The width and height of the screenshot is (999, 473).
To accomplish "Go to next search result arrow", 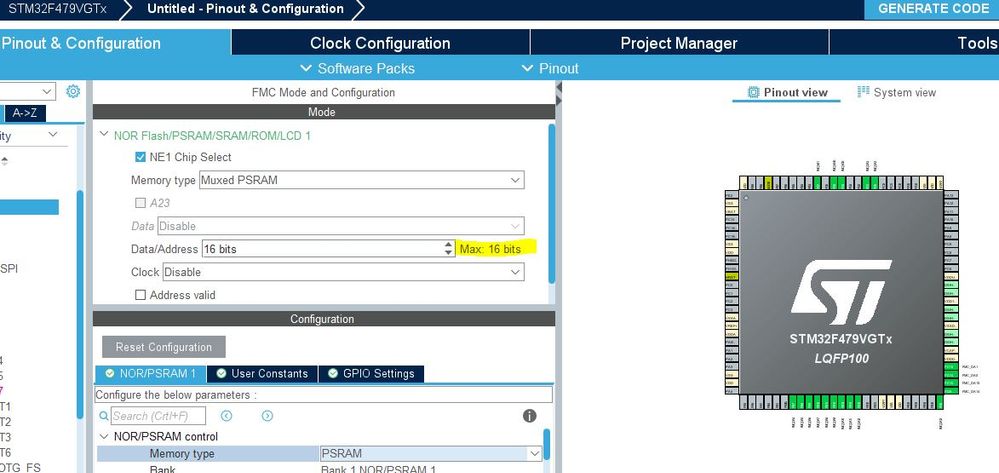I will point(267,416).
